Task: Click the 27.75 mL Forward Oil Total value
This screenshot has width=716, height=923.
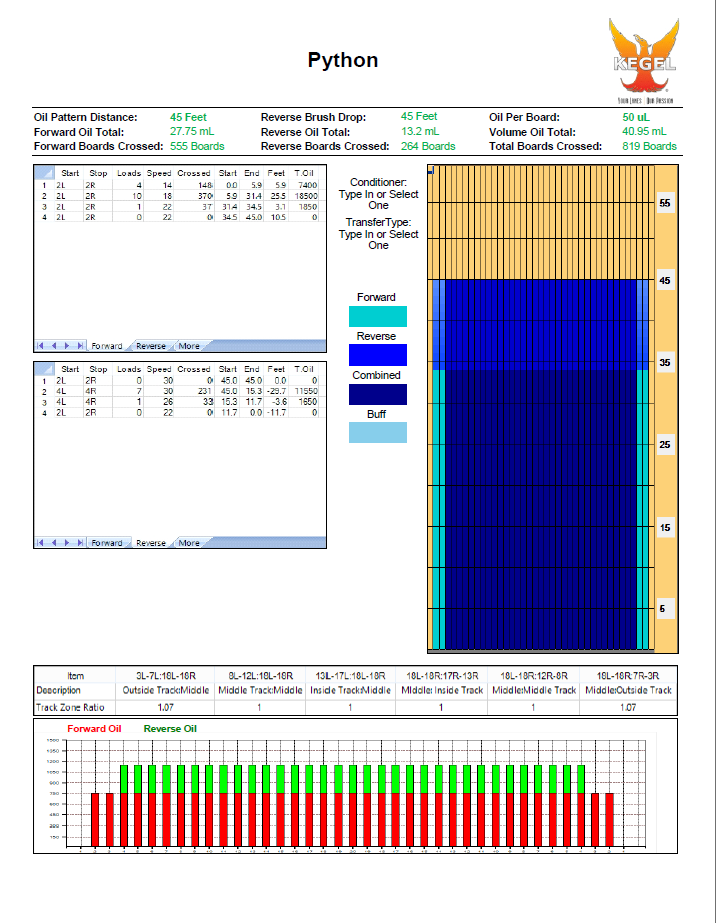Action: point(192,131)
